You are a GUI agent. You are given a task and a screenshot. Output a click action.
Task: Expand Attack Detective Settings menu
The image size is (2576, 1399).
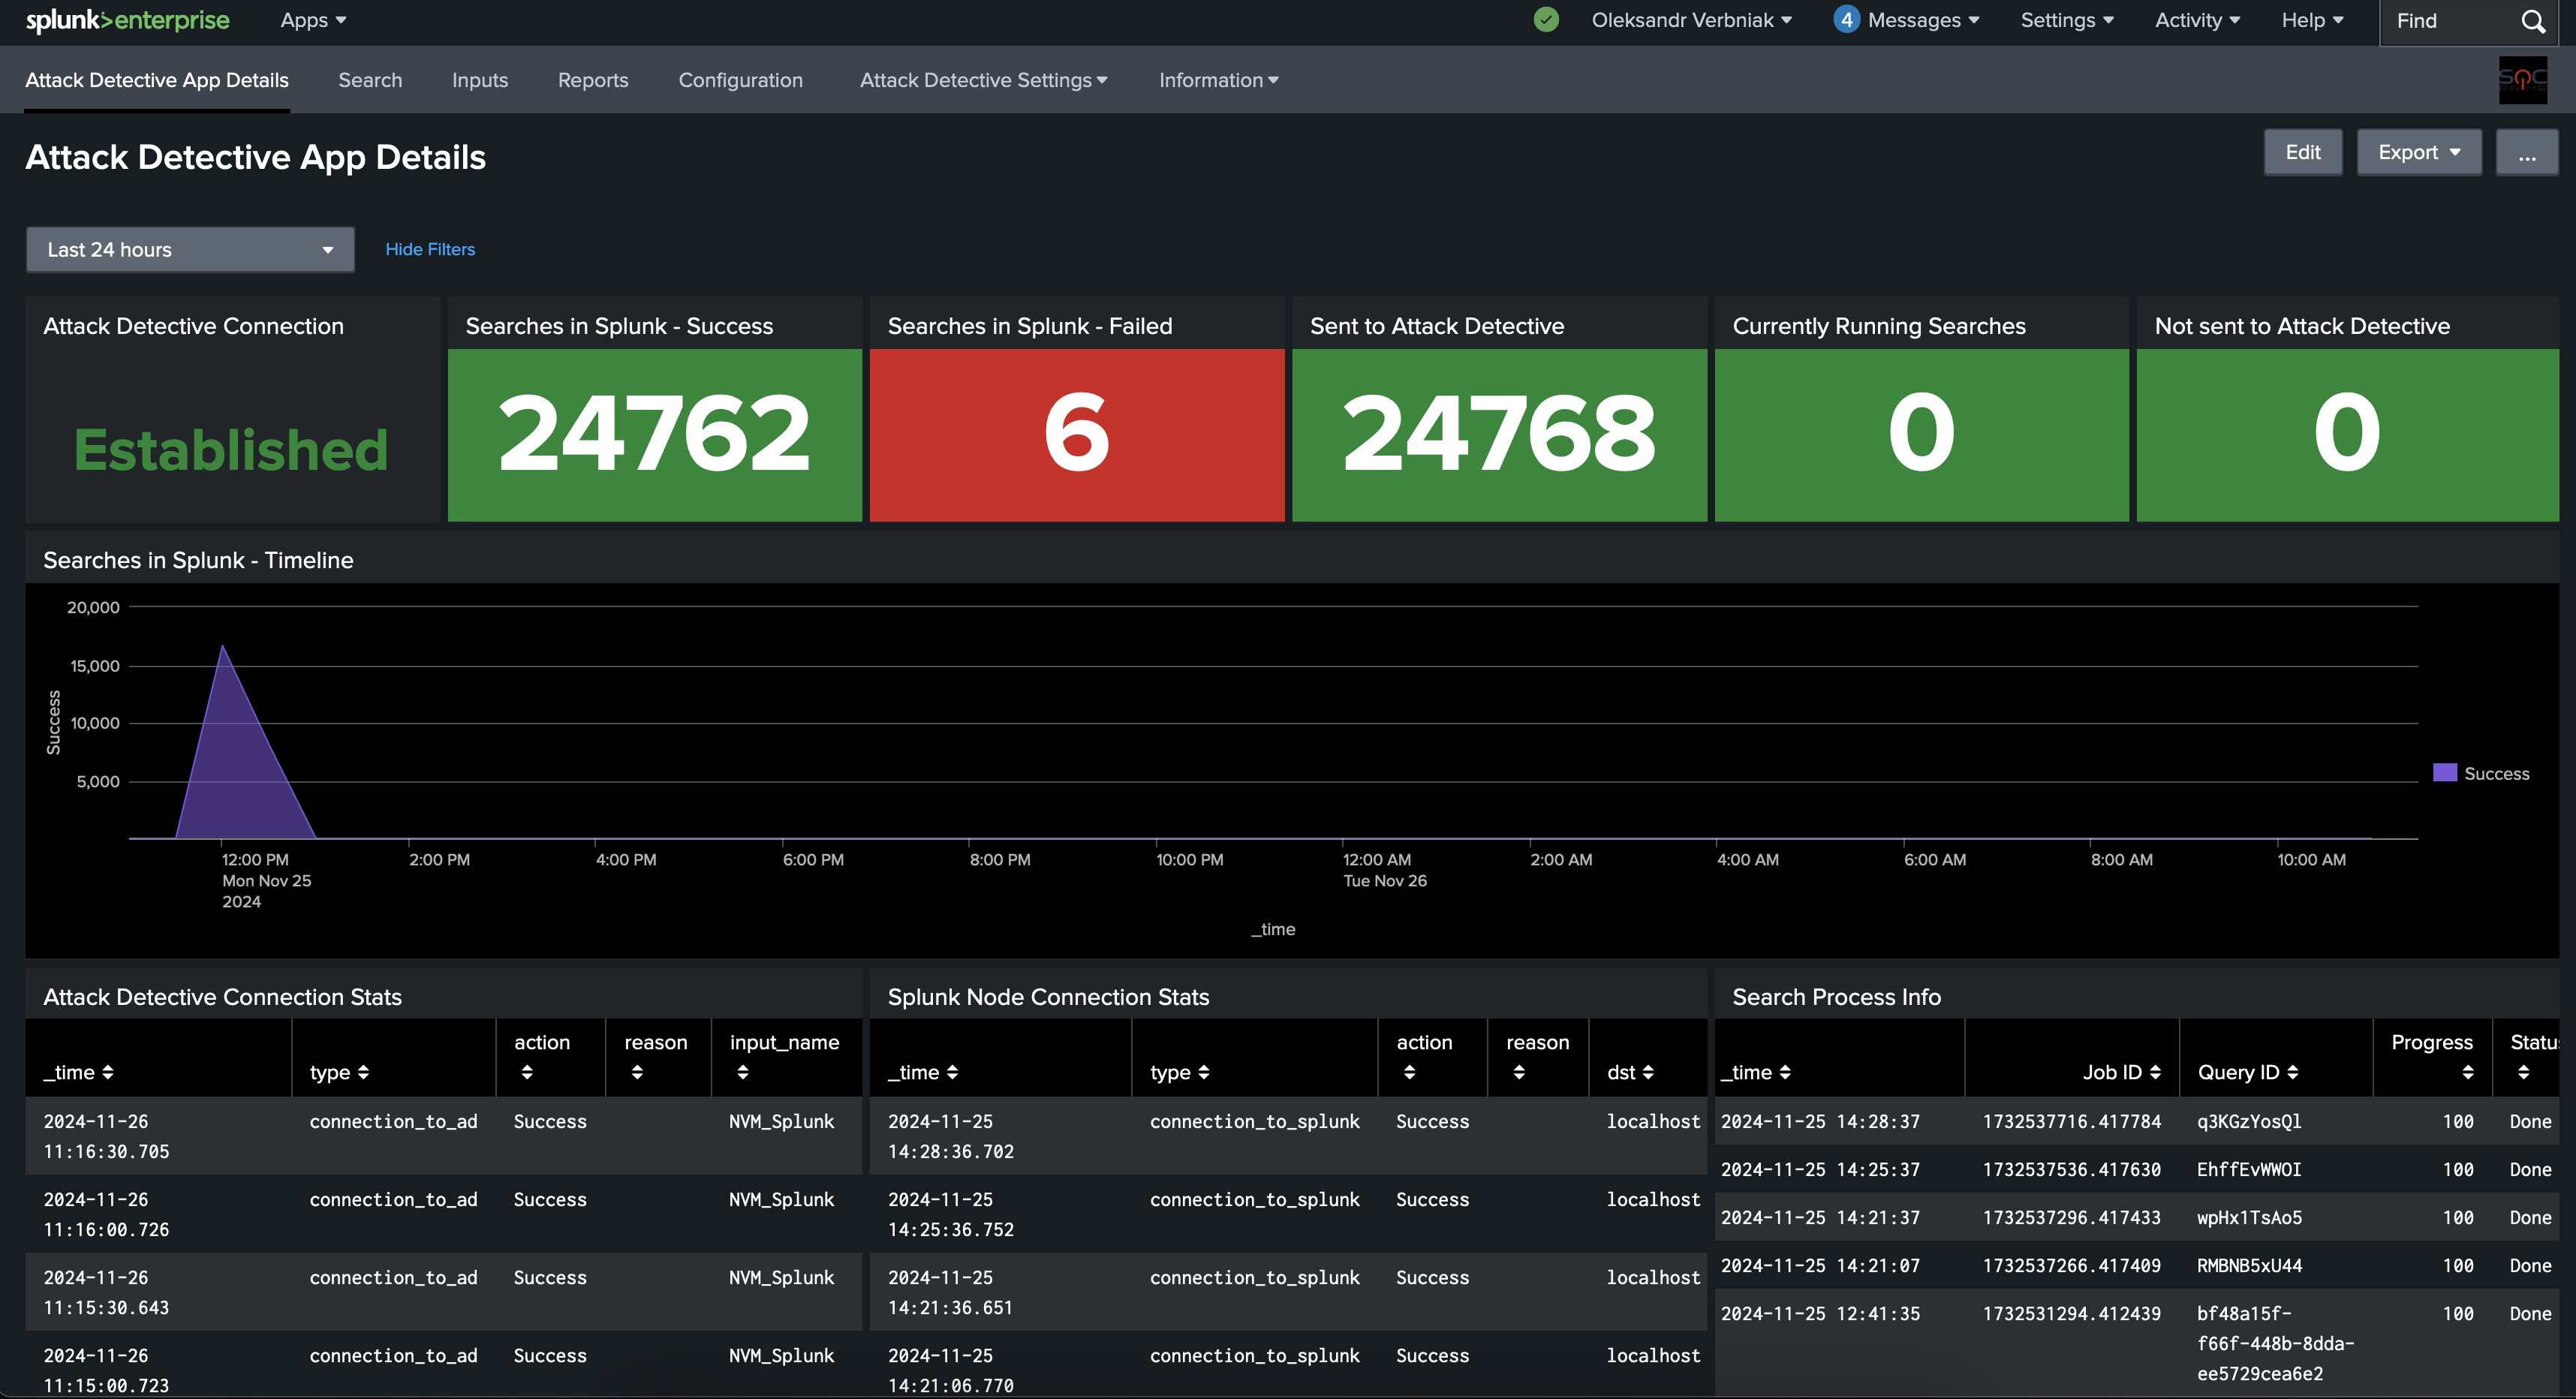(x=983, y=80)
